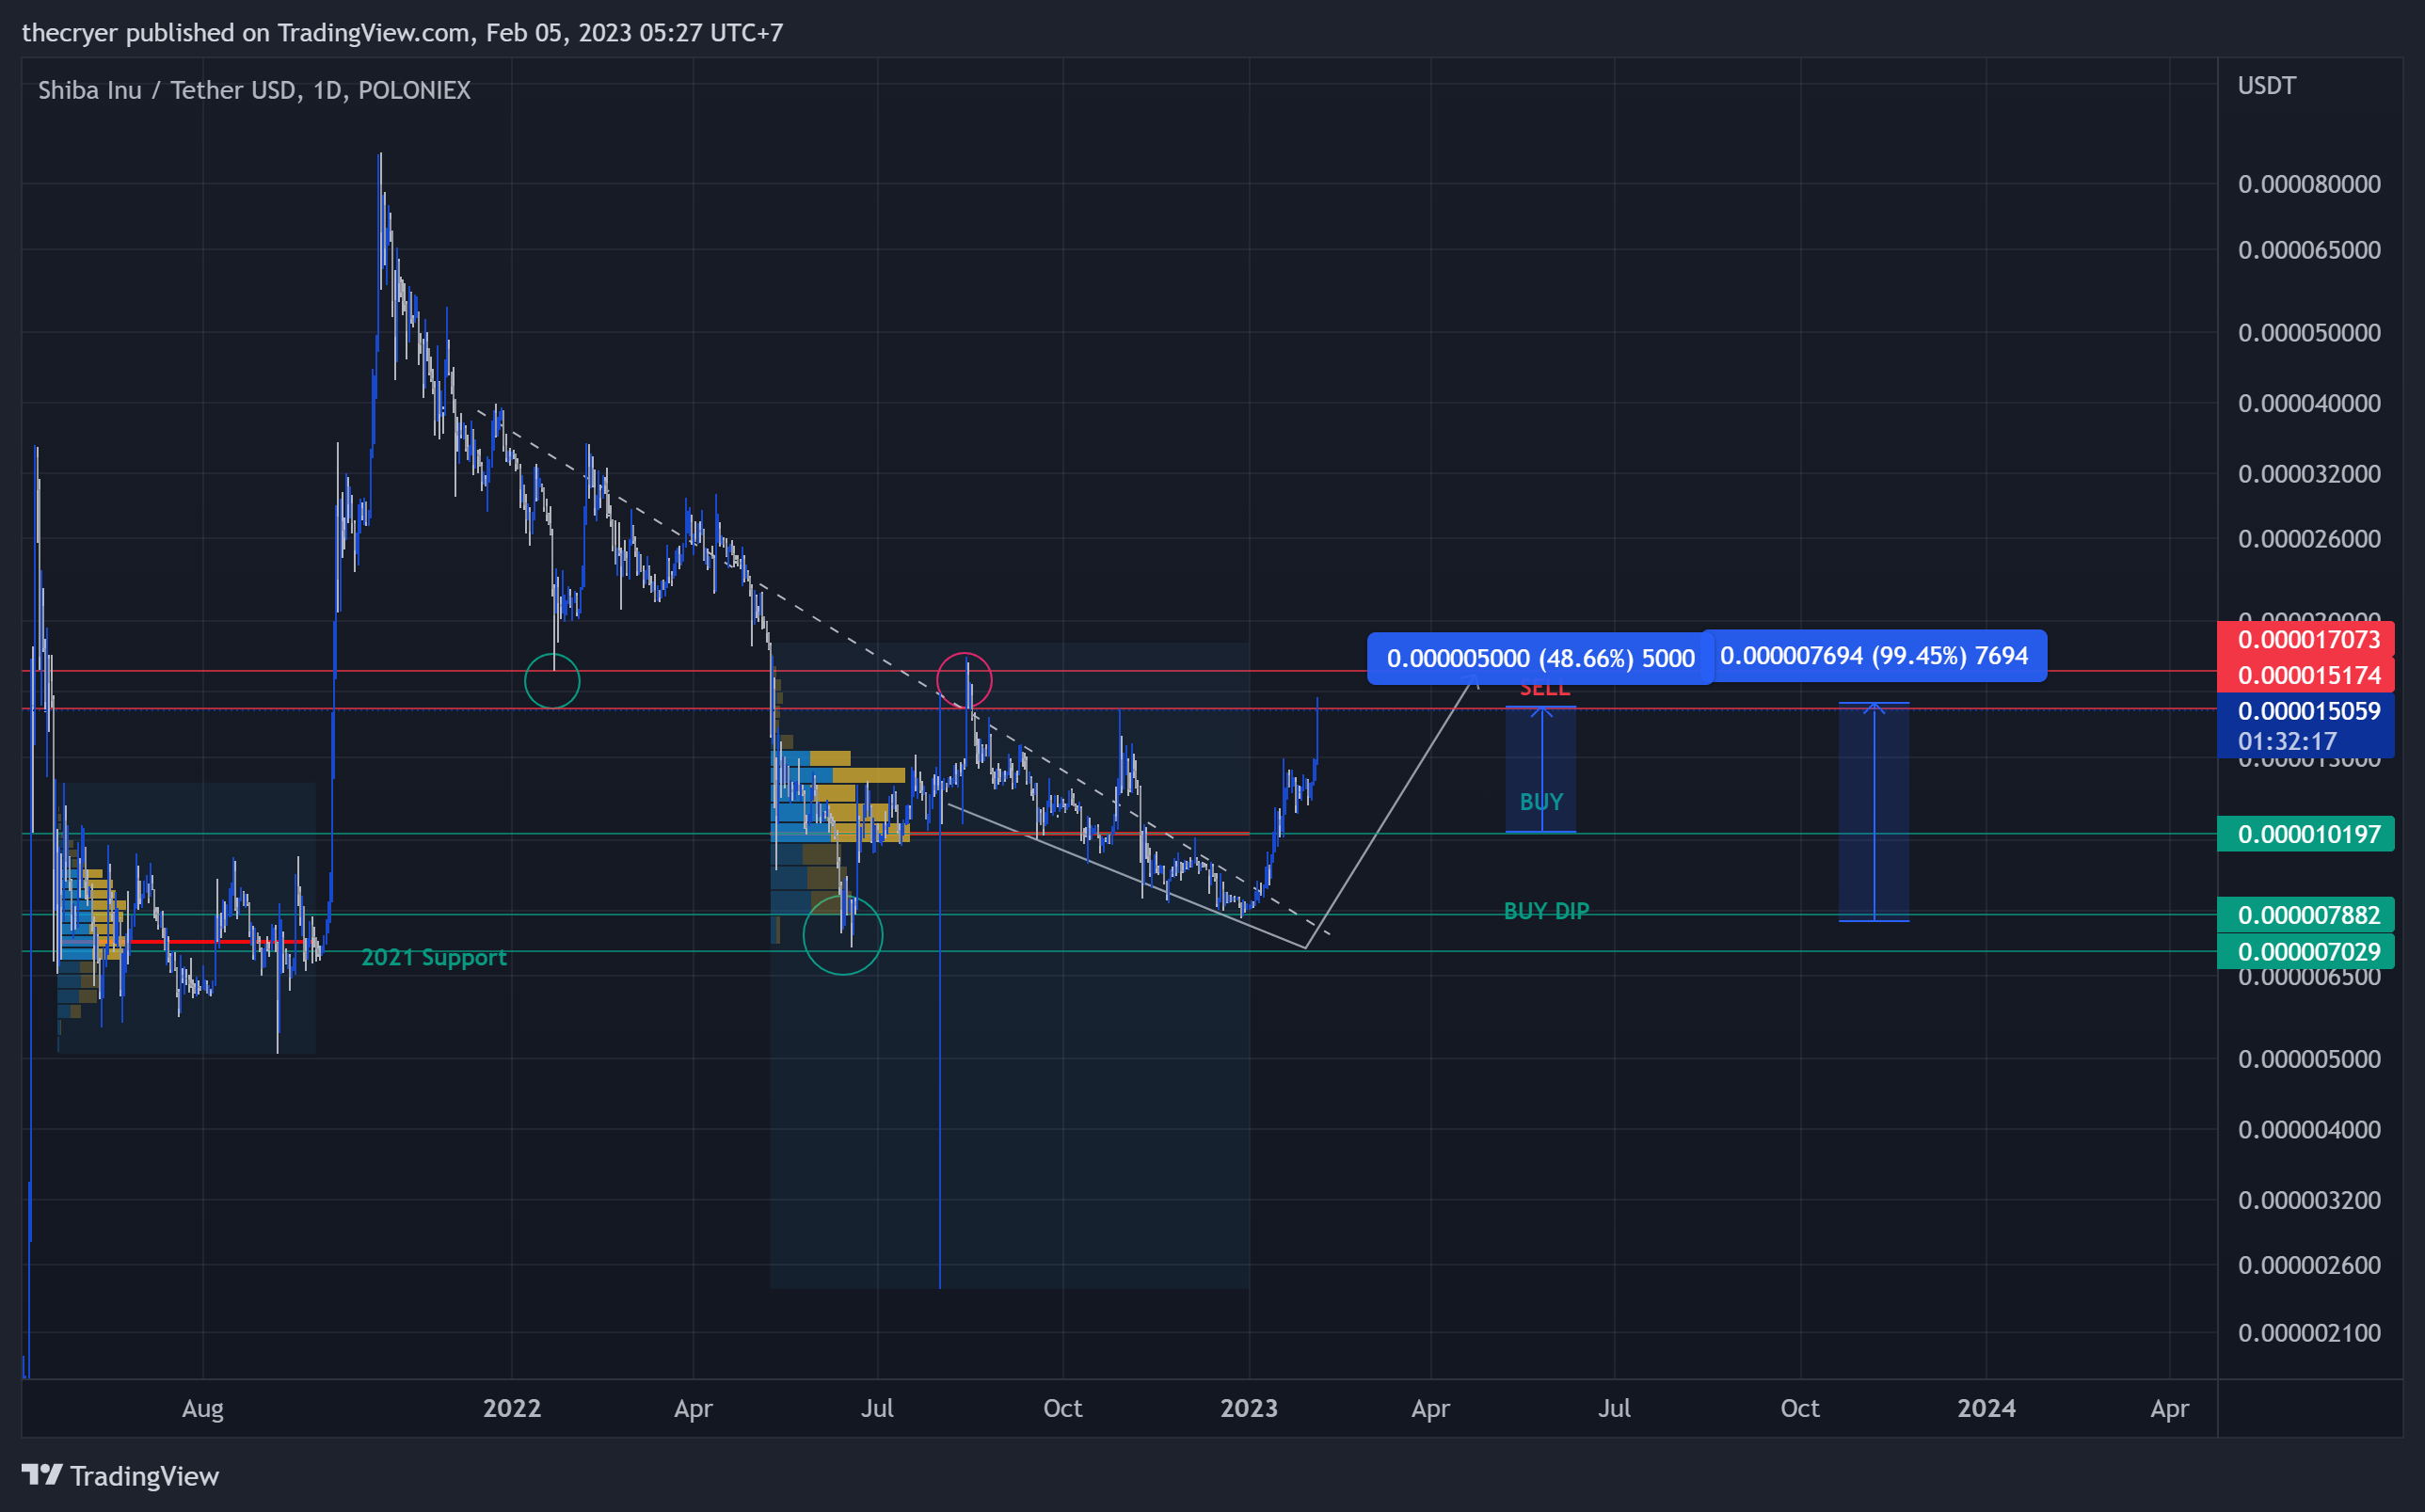Click the green circle near January 2022 low

[x=552, y=681]
